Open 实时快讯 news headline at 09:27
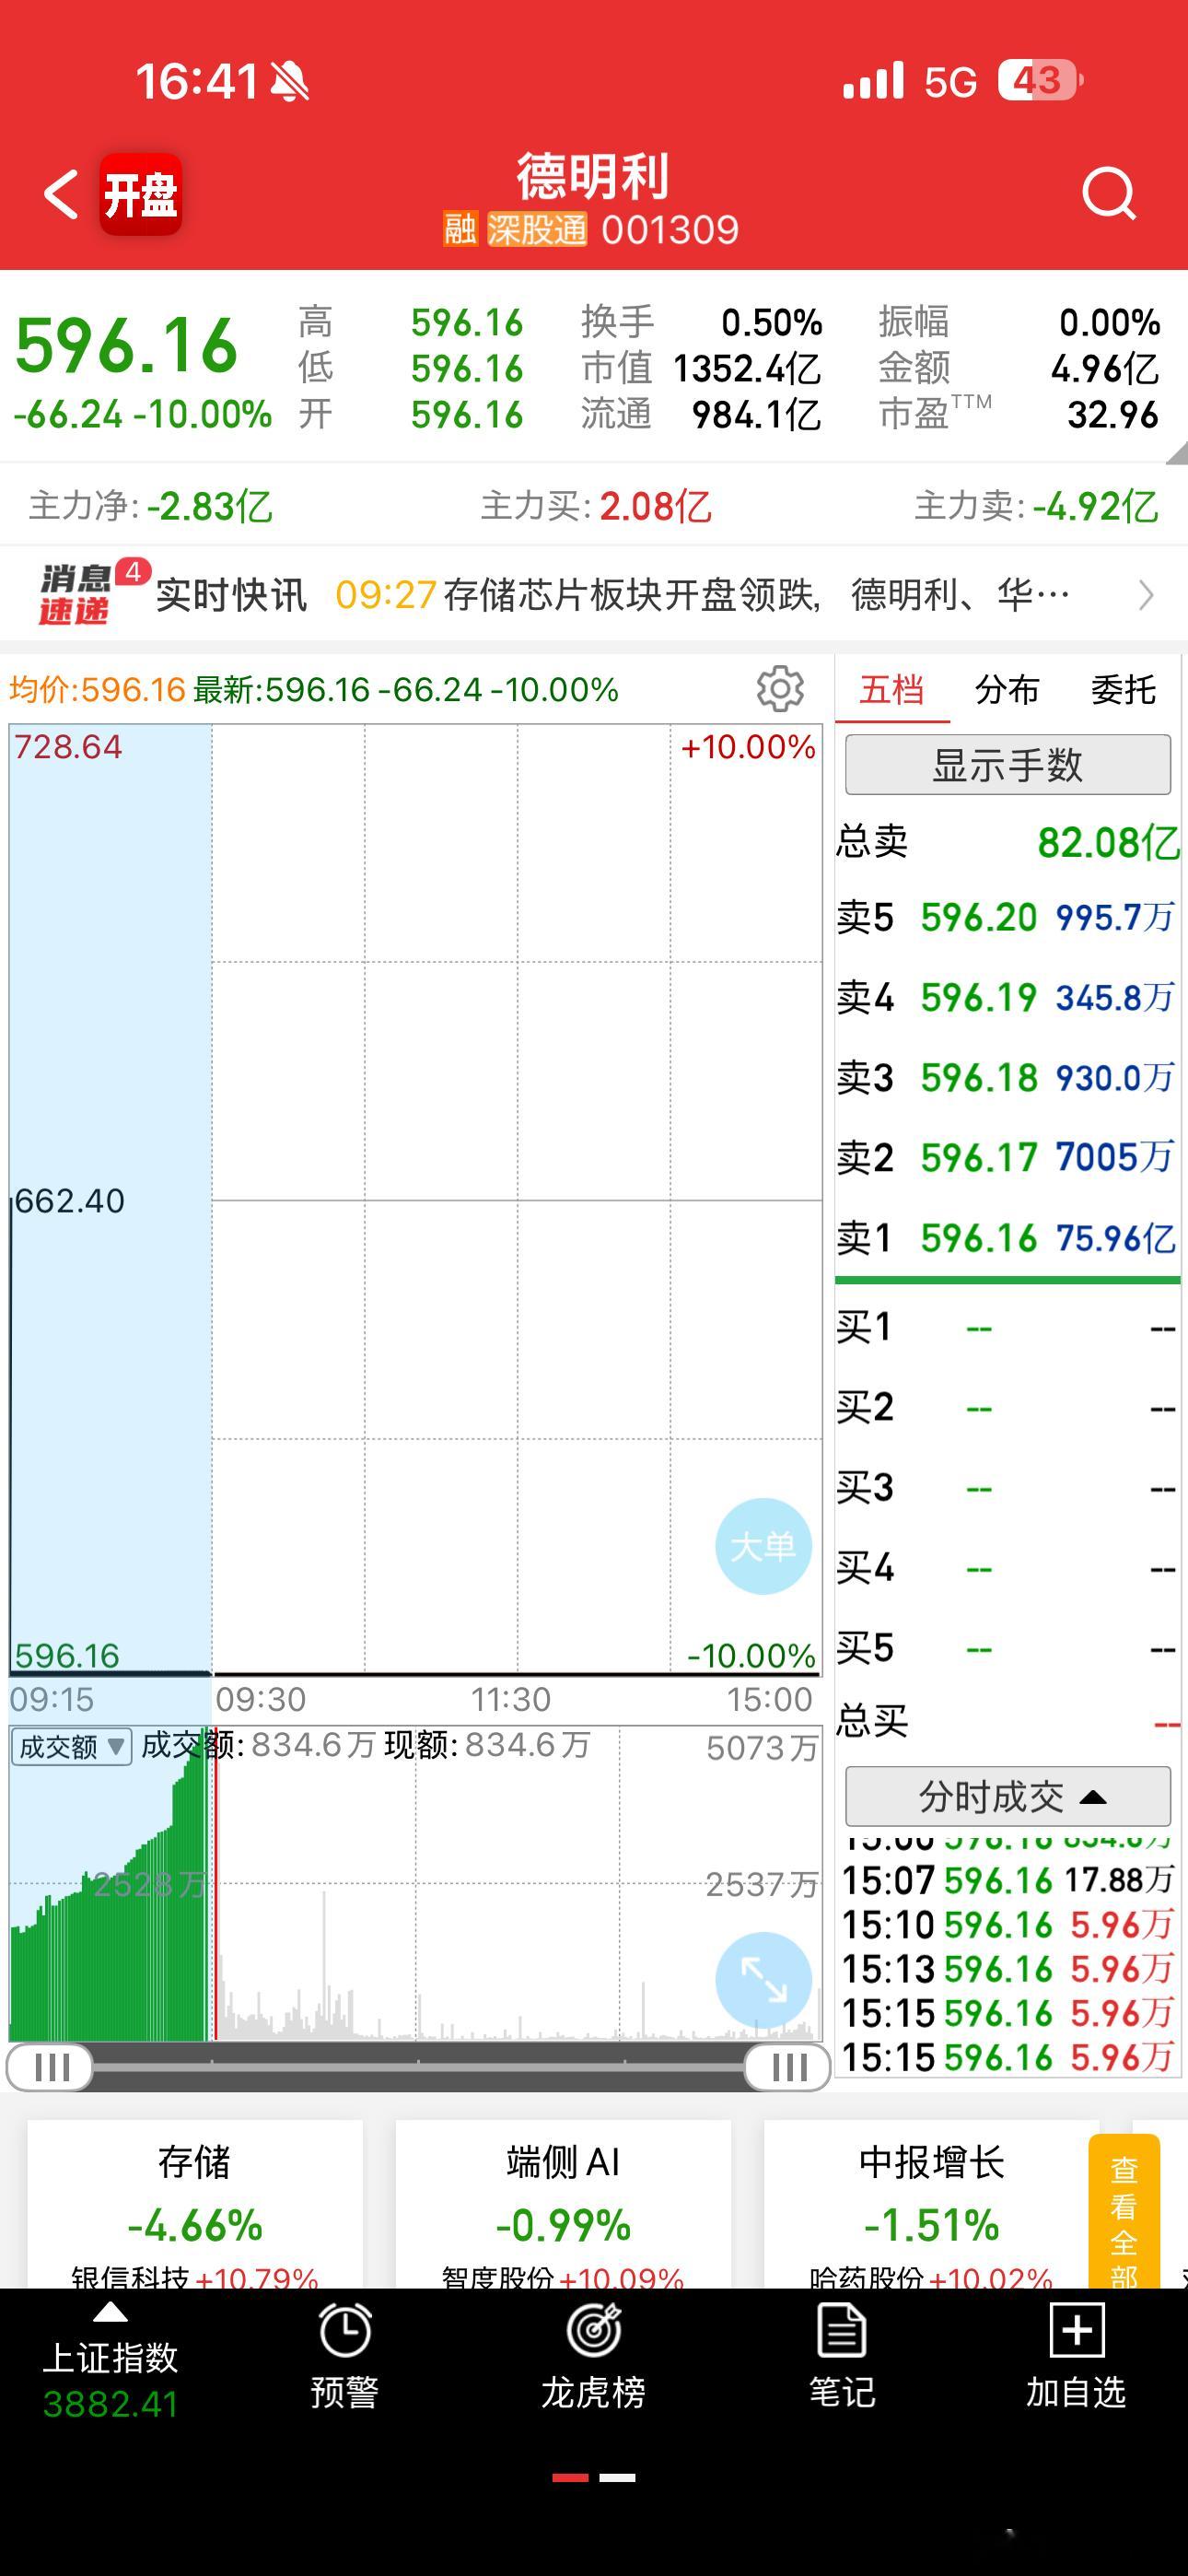 702,595
